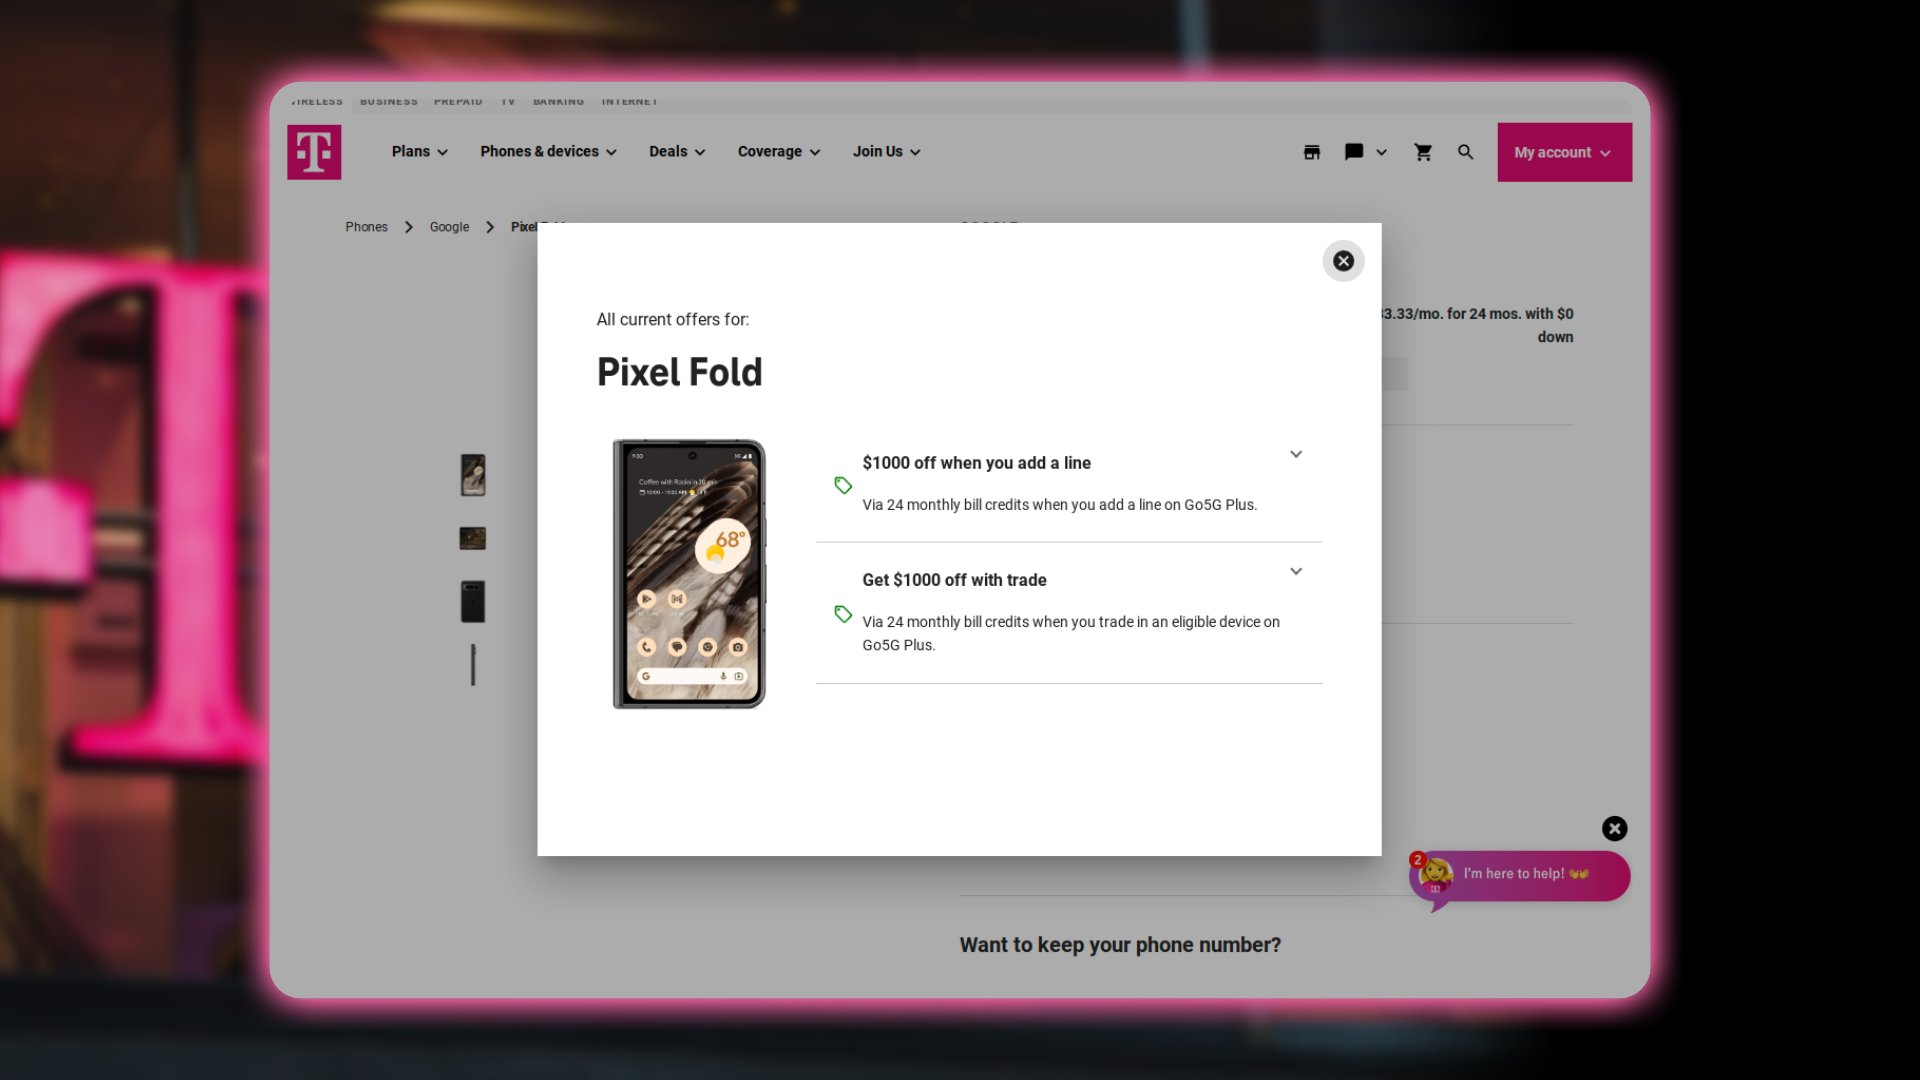Expand the $1000 off add a line offer

(x=1296, y=454)
